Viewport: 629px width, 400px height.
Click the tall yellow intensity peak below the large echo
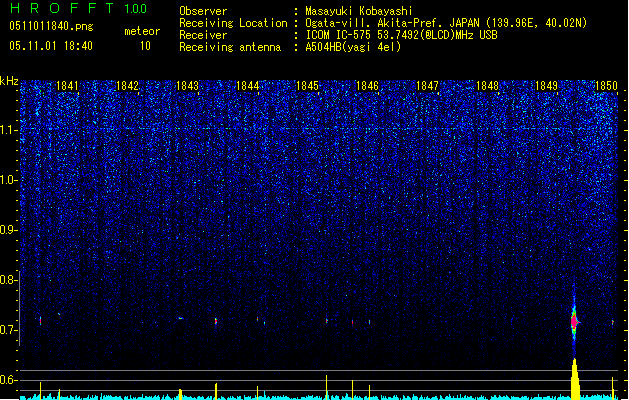click(x=575, y=379)
